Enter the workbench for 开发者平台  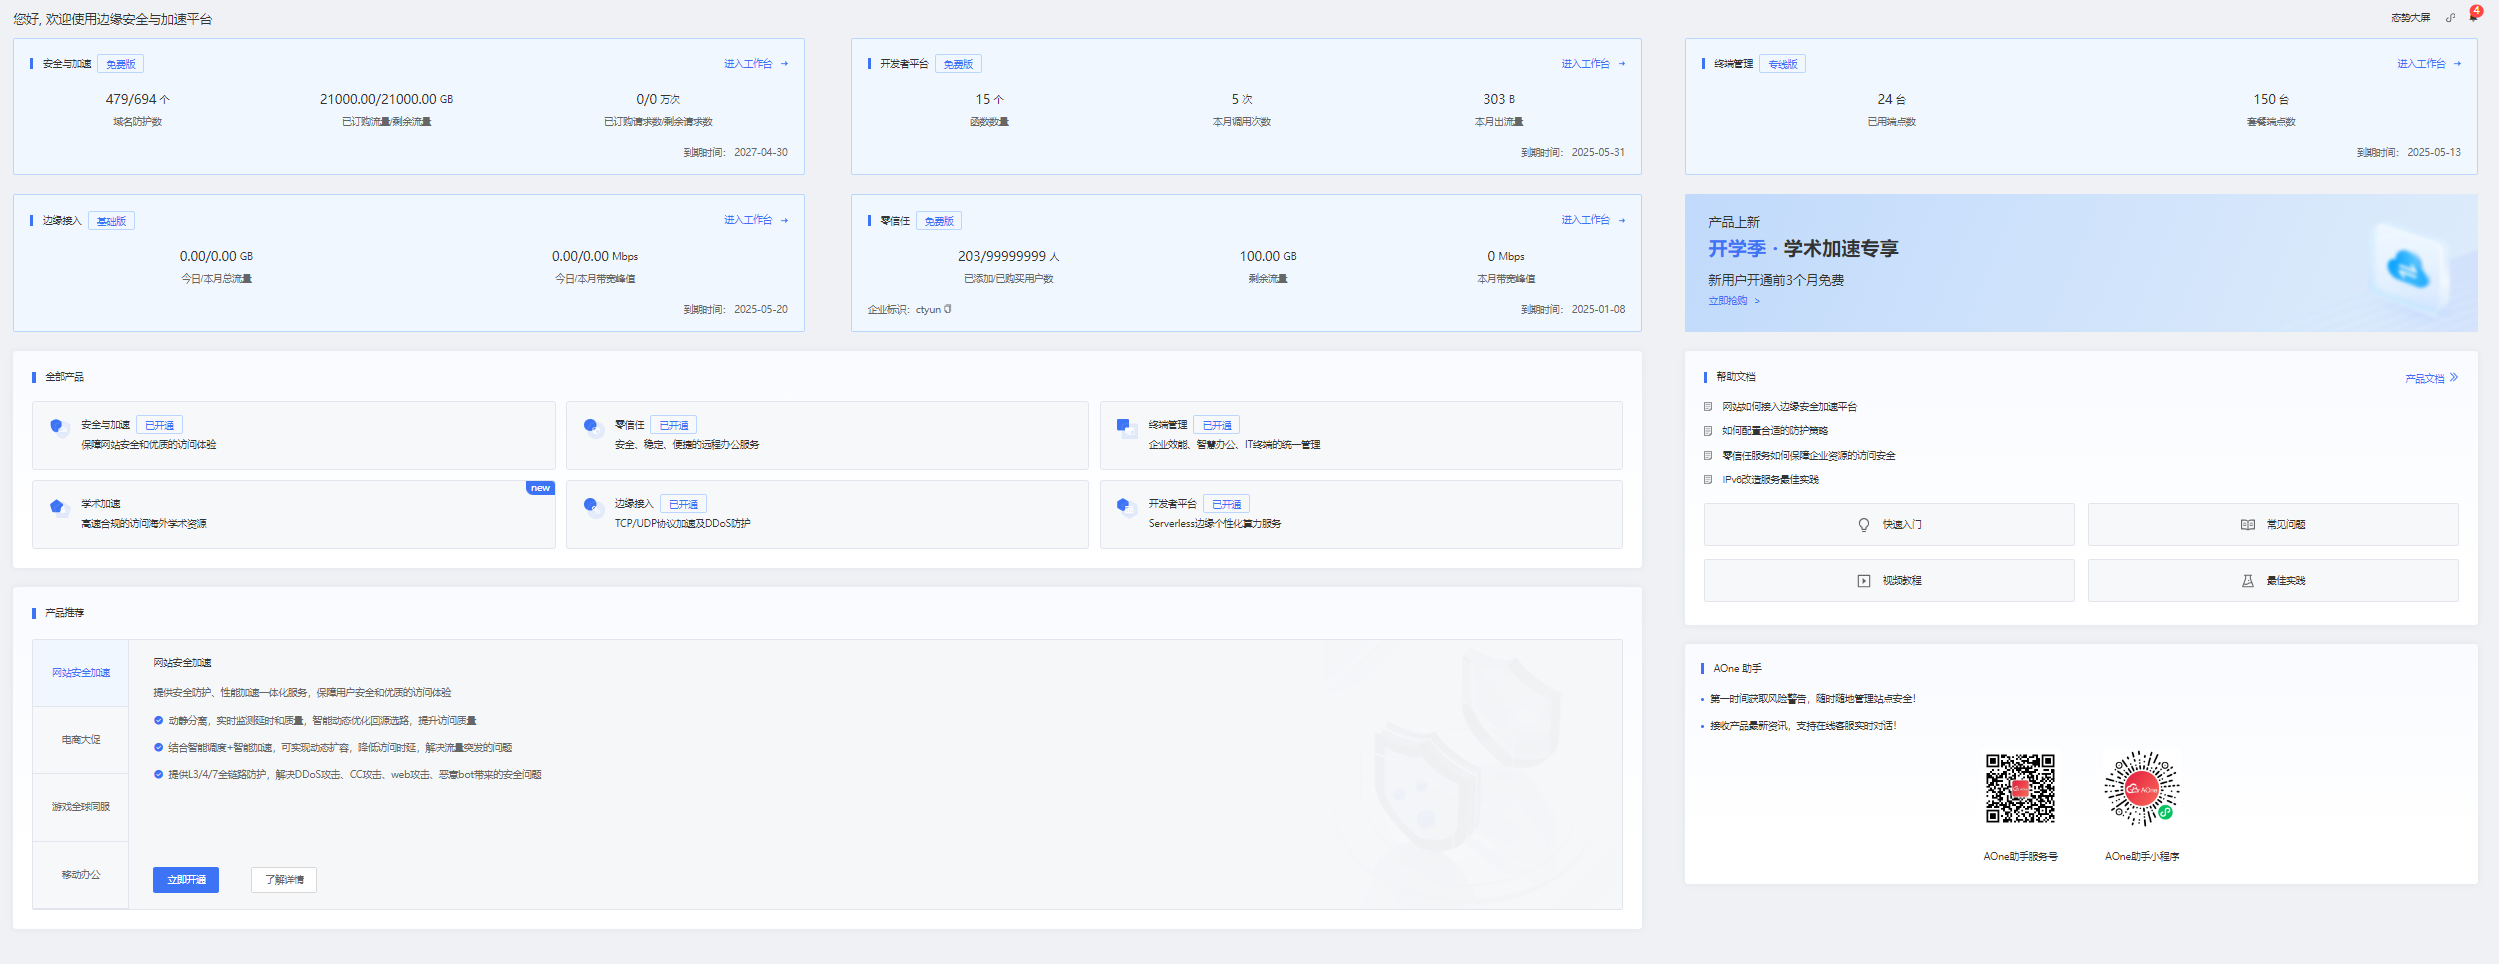pos(1593,64)
